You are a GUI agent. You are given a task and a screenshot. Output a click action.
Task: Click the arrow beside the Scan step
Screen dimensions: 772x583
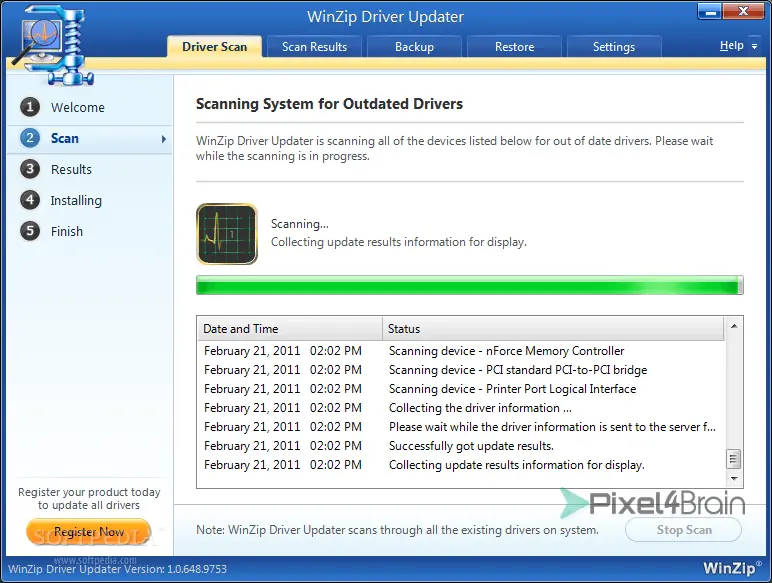coord(164,139)
